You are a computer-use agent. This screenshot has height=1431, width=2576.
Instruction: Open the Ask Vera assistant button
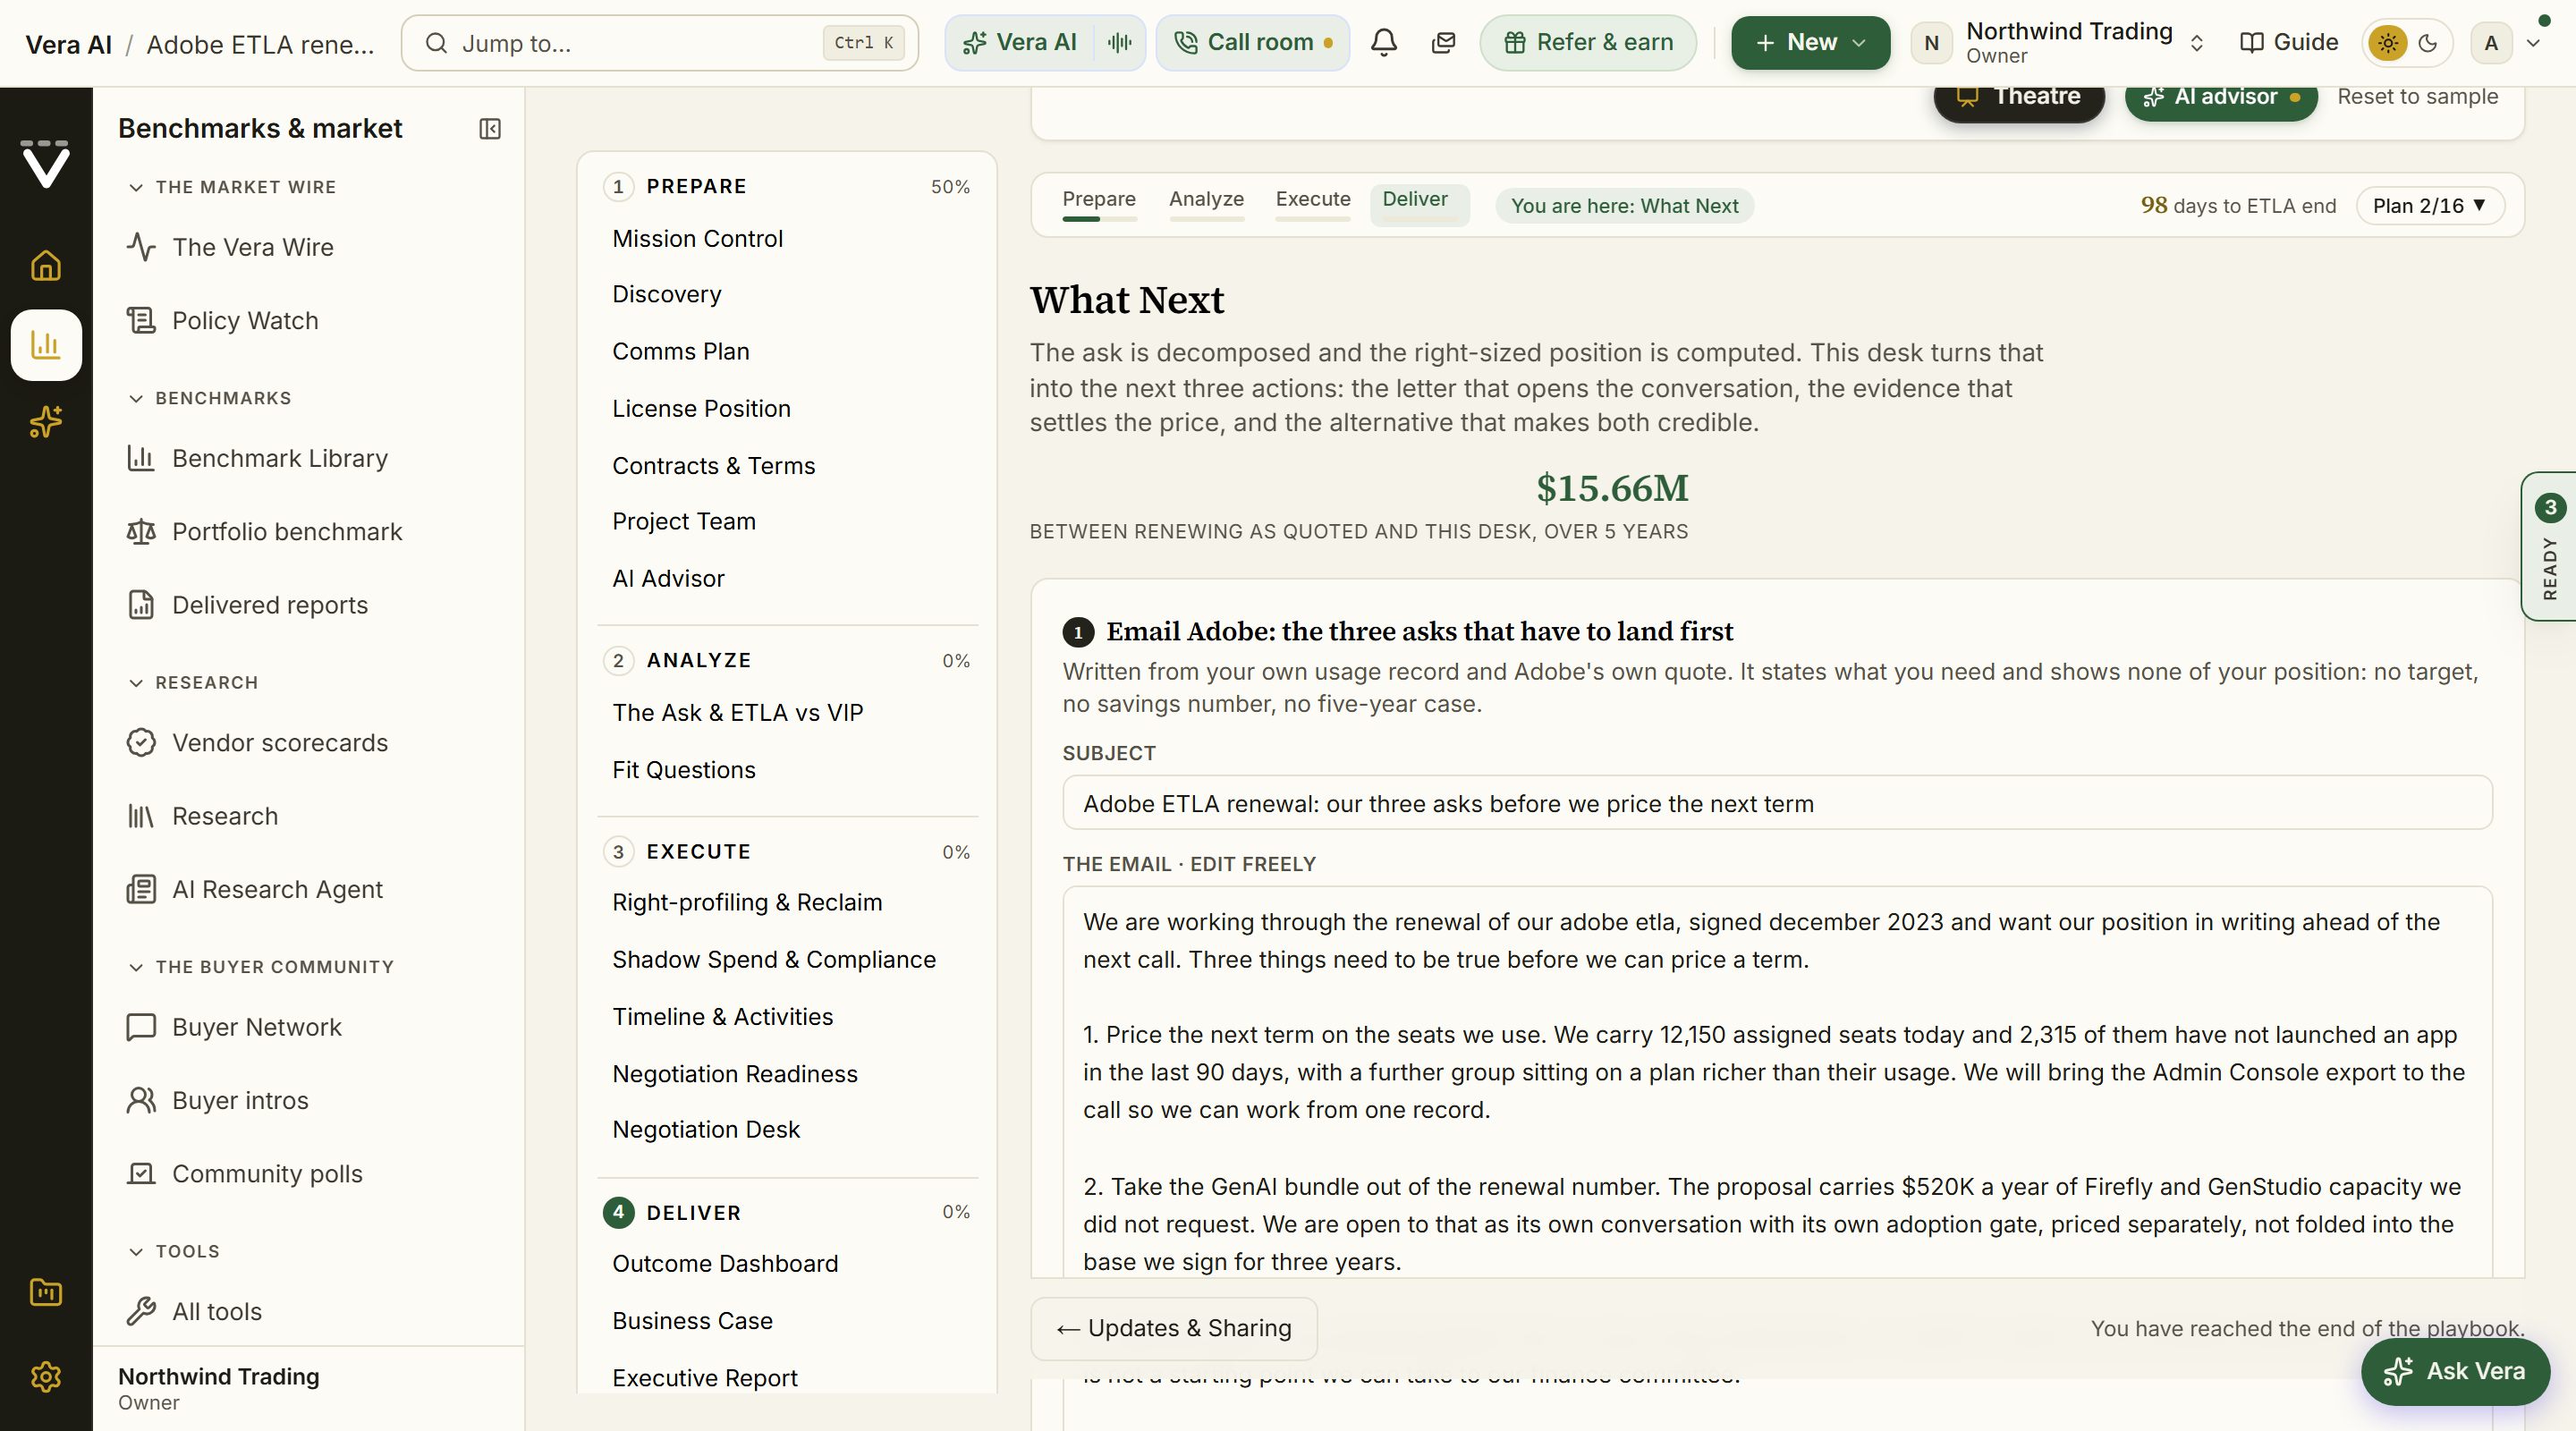pos(2455,1371)
